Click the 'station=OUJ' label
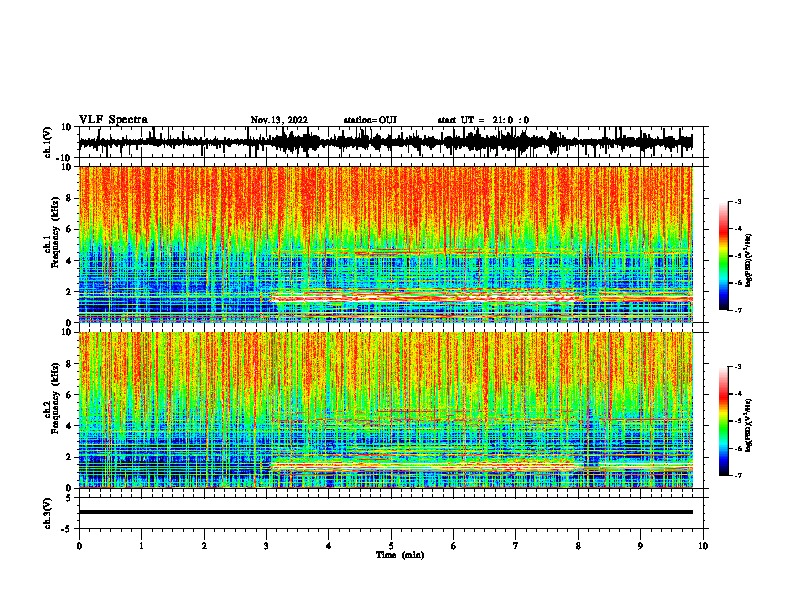 (370, 120)
